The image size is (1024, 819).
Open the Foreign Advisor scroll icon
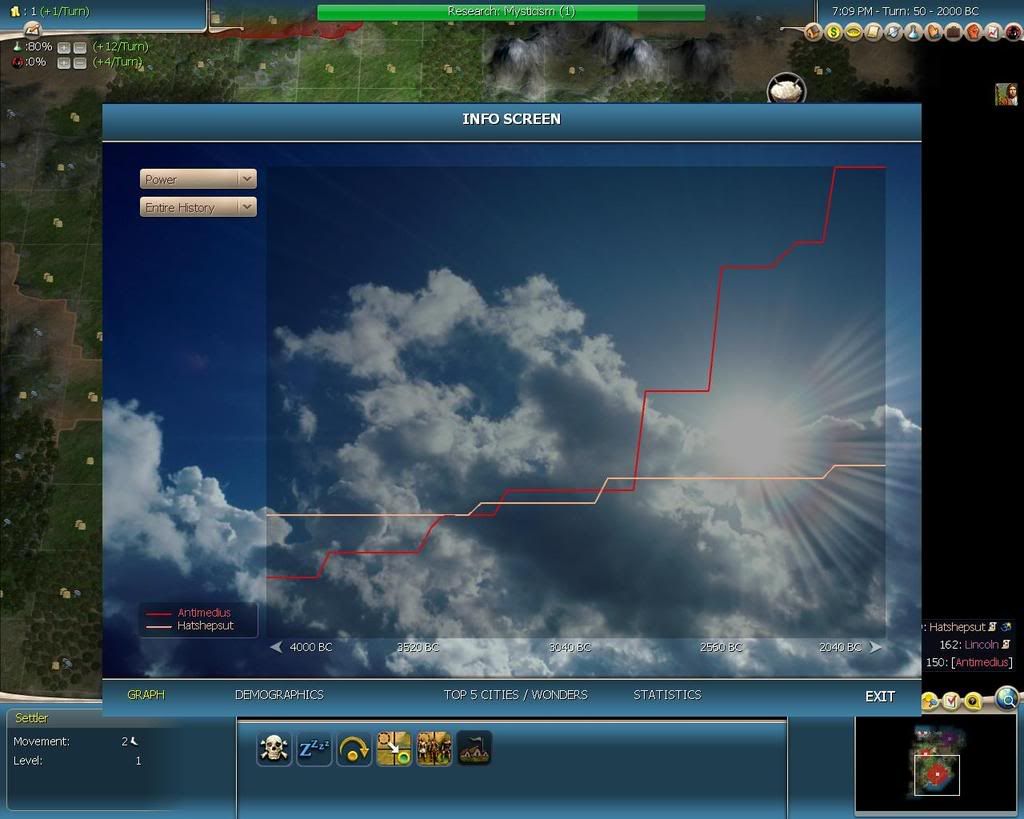click(873, 32)
